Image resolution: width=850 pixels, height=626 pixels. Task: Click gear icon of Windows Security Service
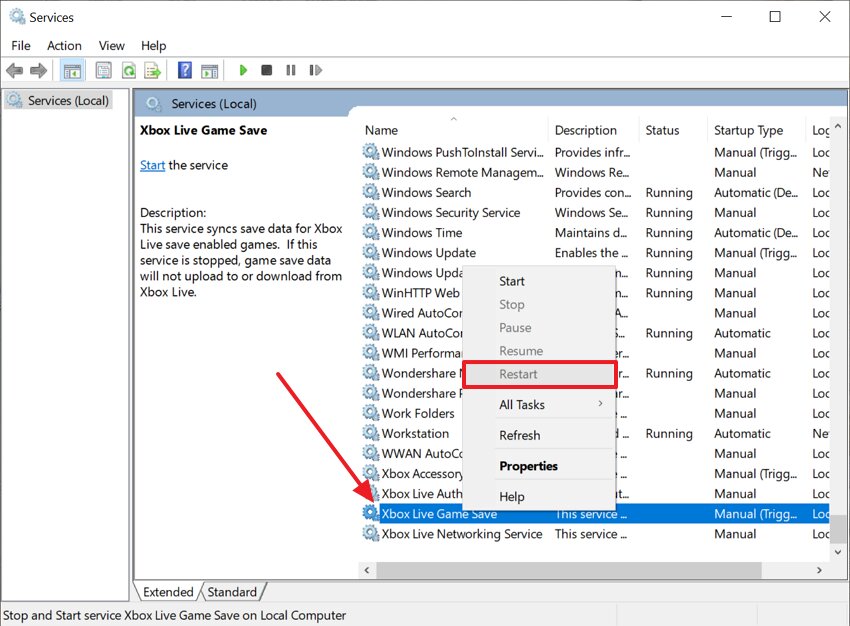click(371, 212)
